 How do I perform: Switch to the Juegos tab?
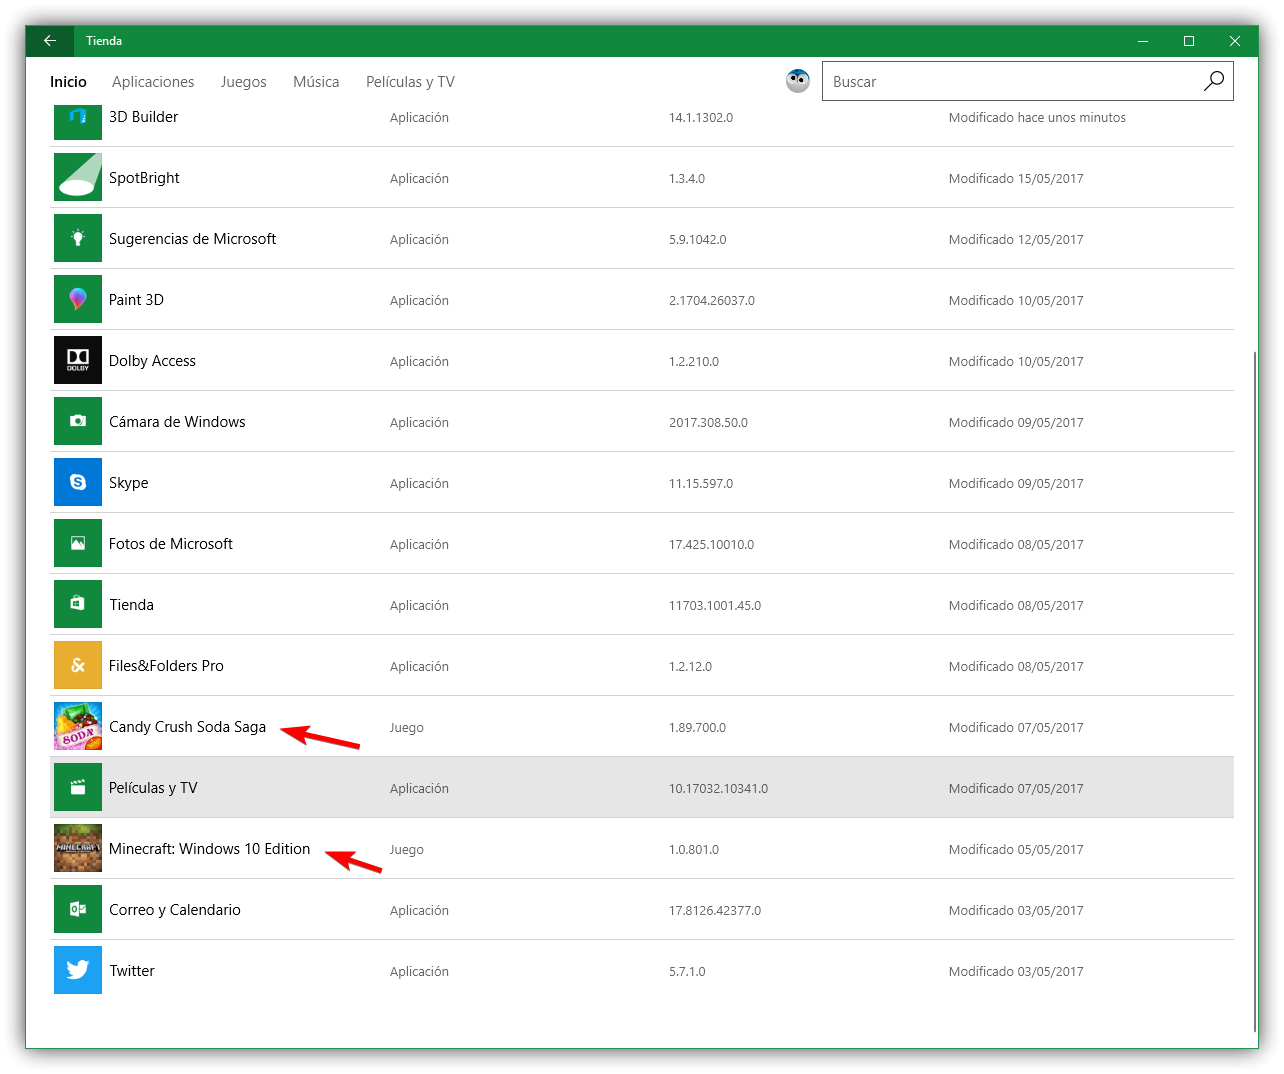coord(244,82)
